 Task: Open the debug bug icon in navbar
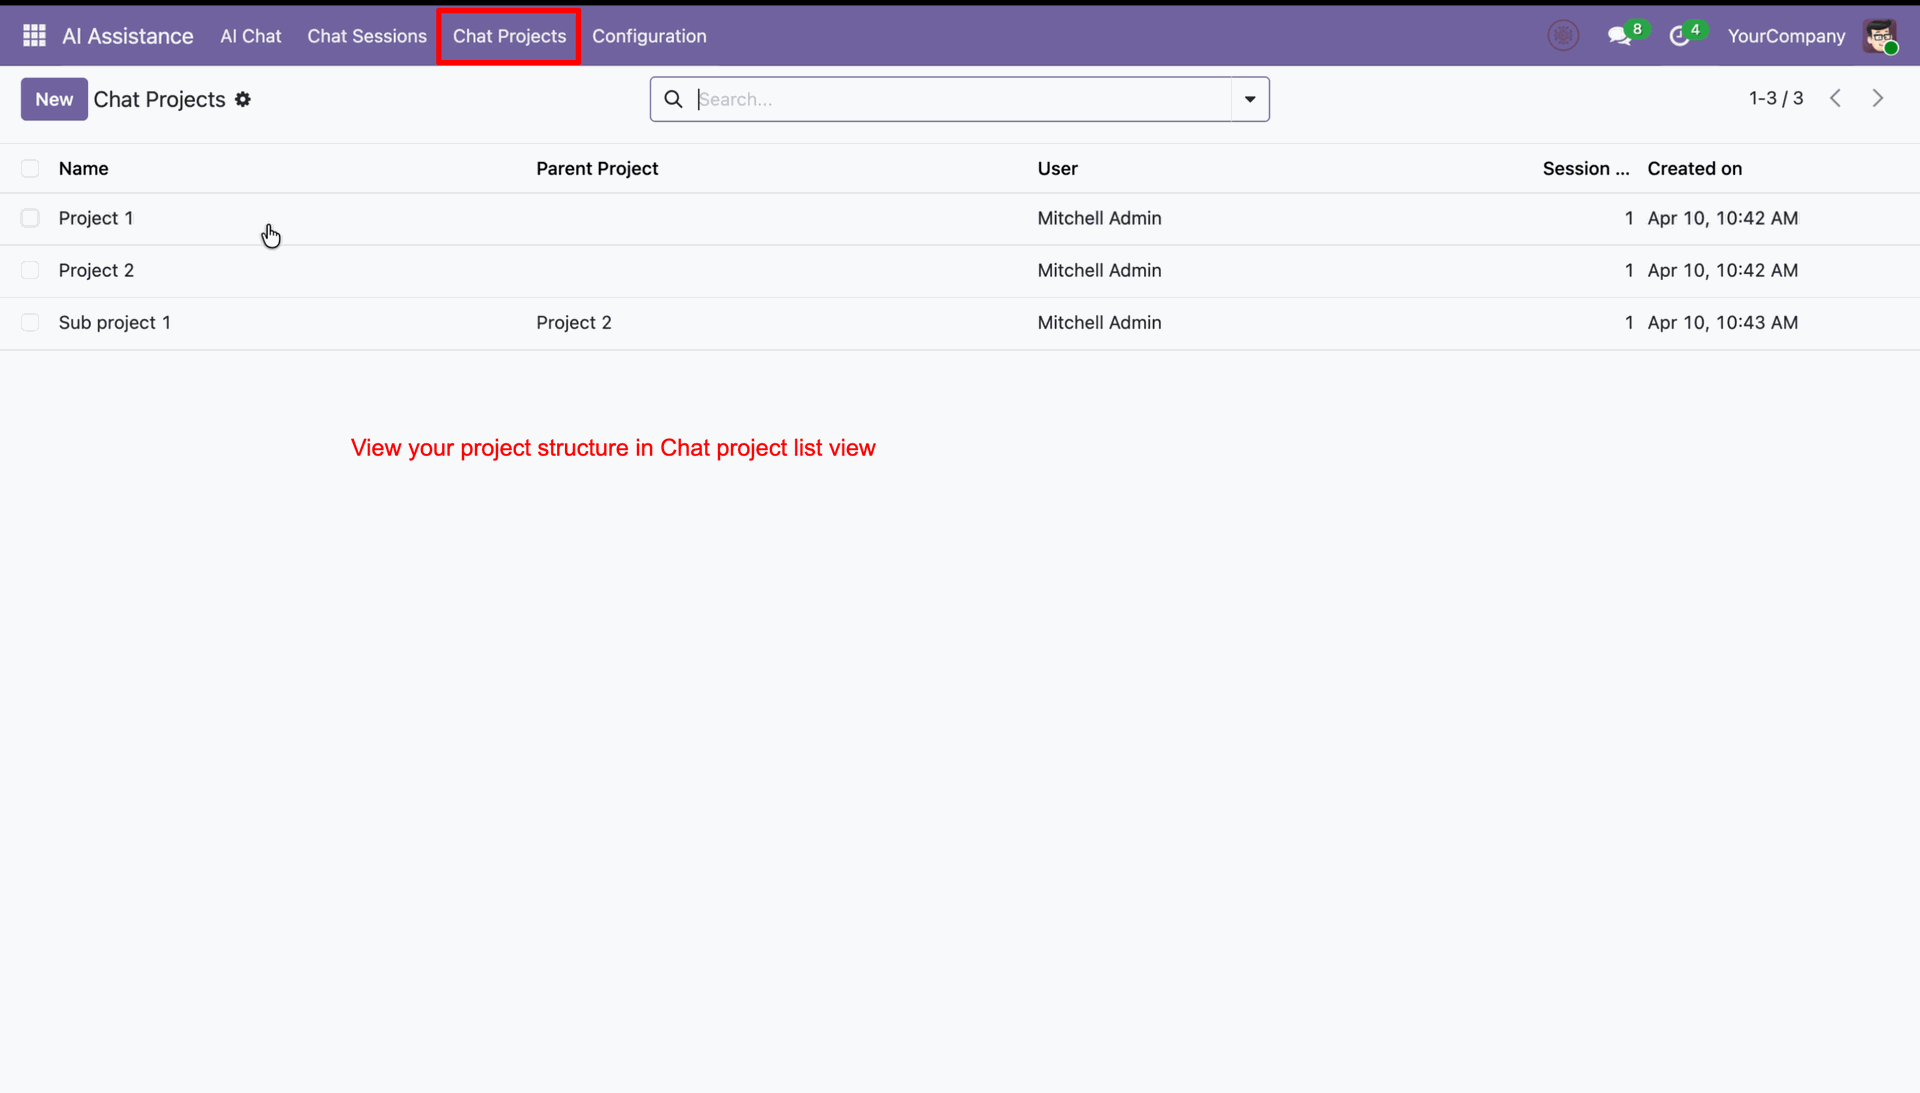(x=1563, y=36)
